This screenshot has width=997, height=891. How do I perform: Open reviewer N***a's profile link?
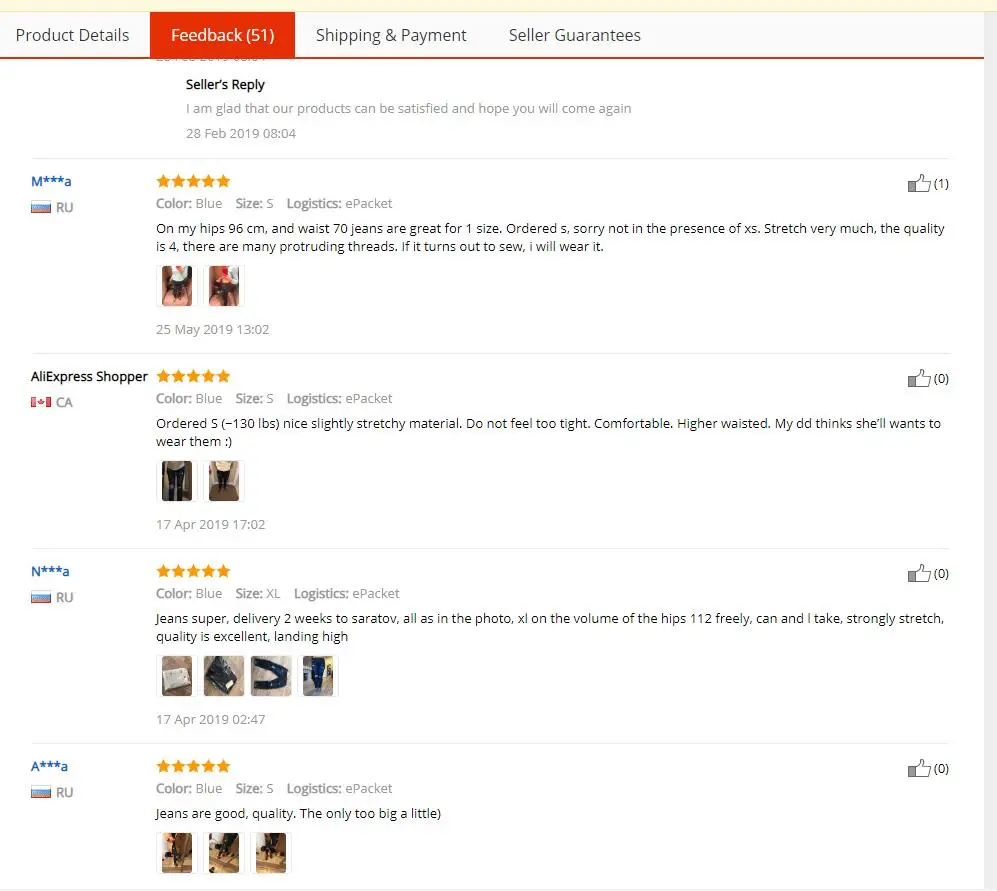[x=50, y=571]
